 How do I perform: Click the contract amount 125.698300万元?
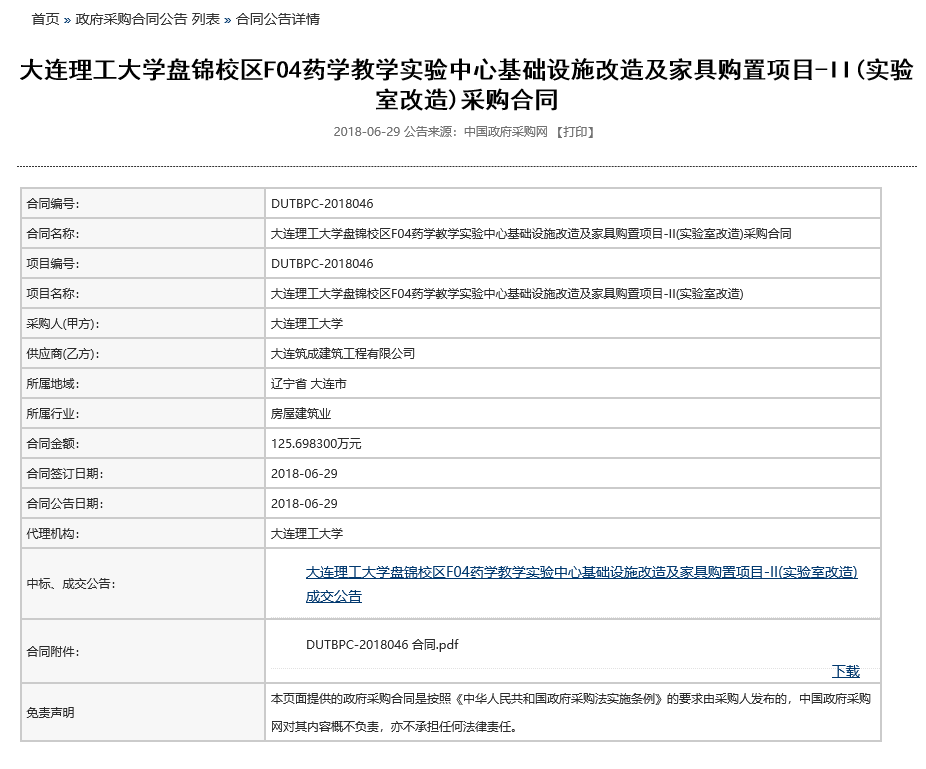point(316,443)
